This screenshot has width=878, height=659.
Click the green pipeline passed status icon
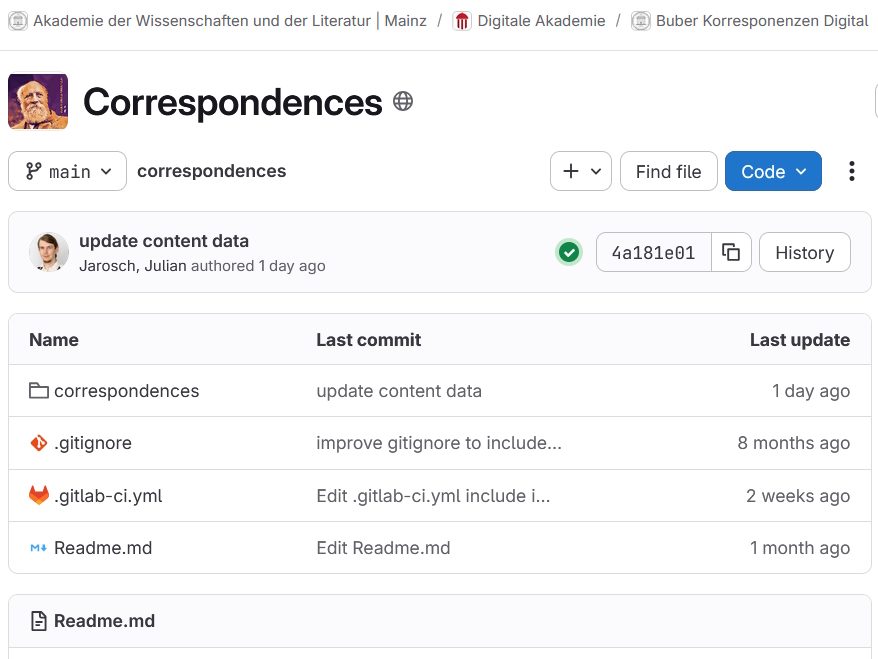[569, 252]
